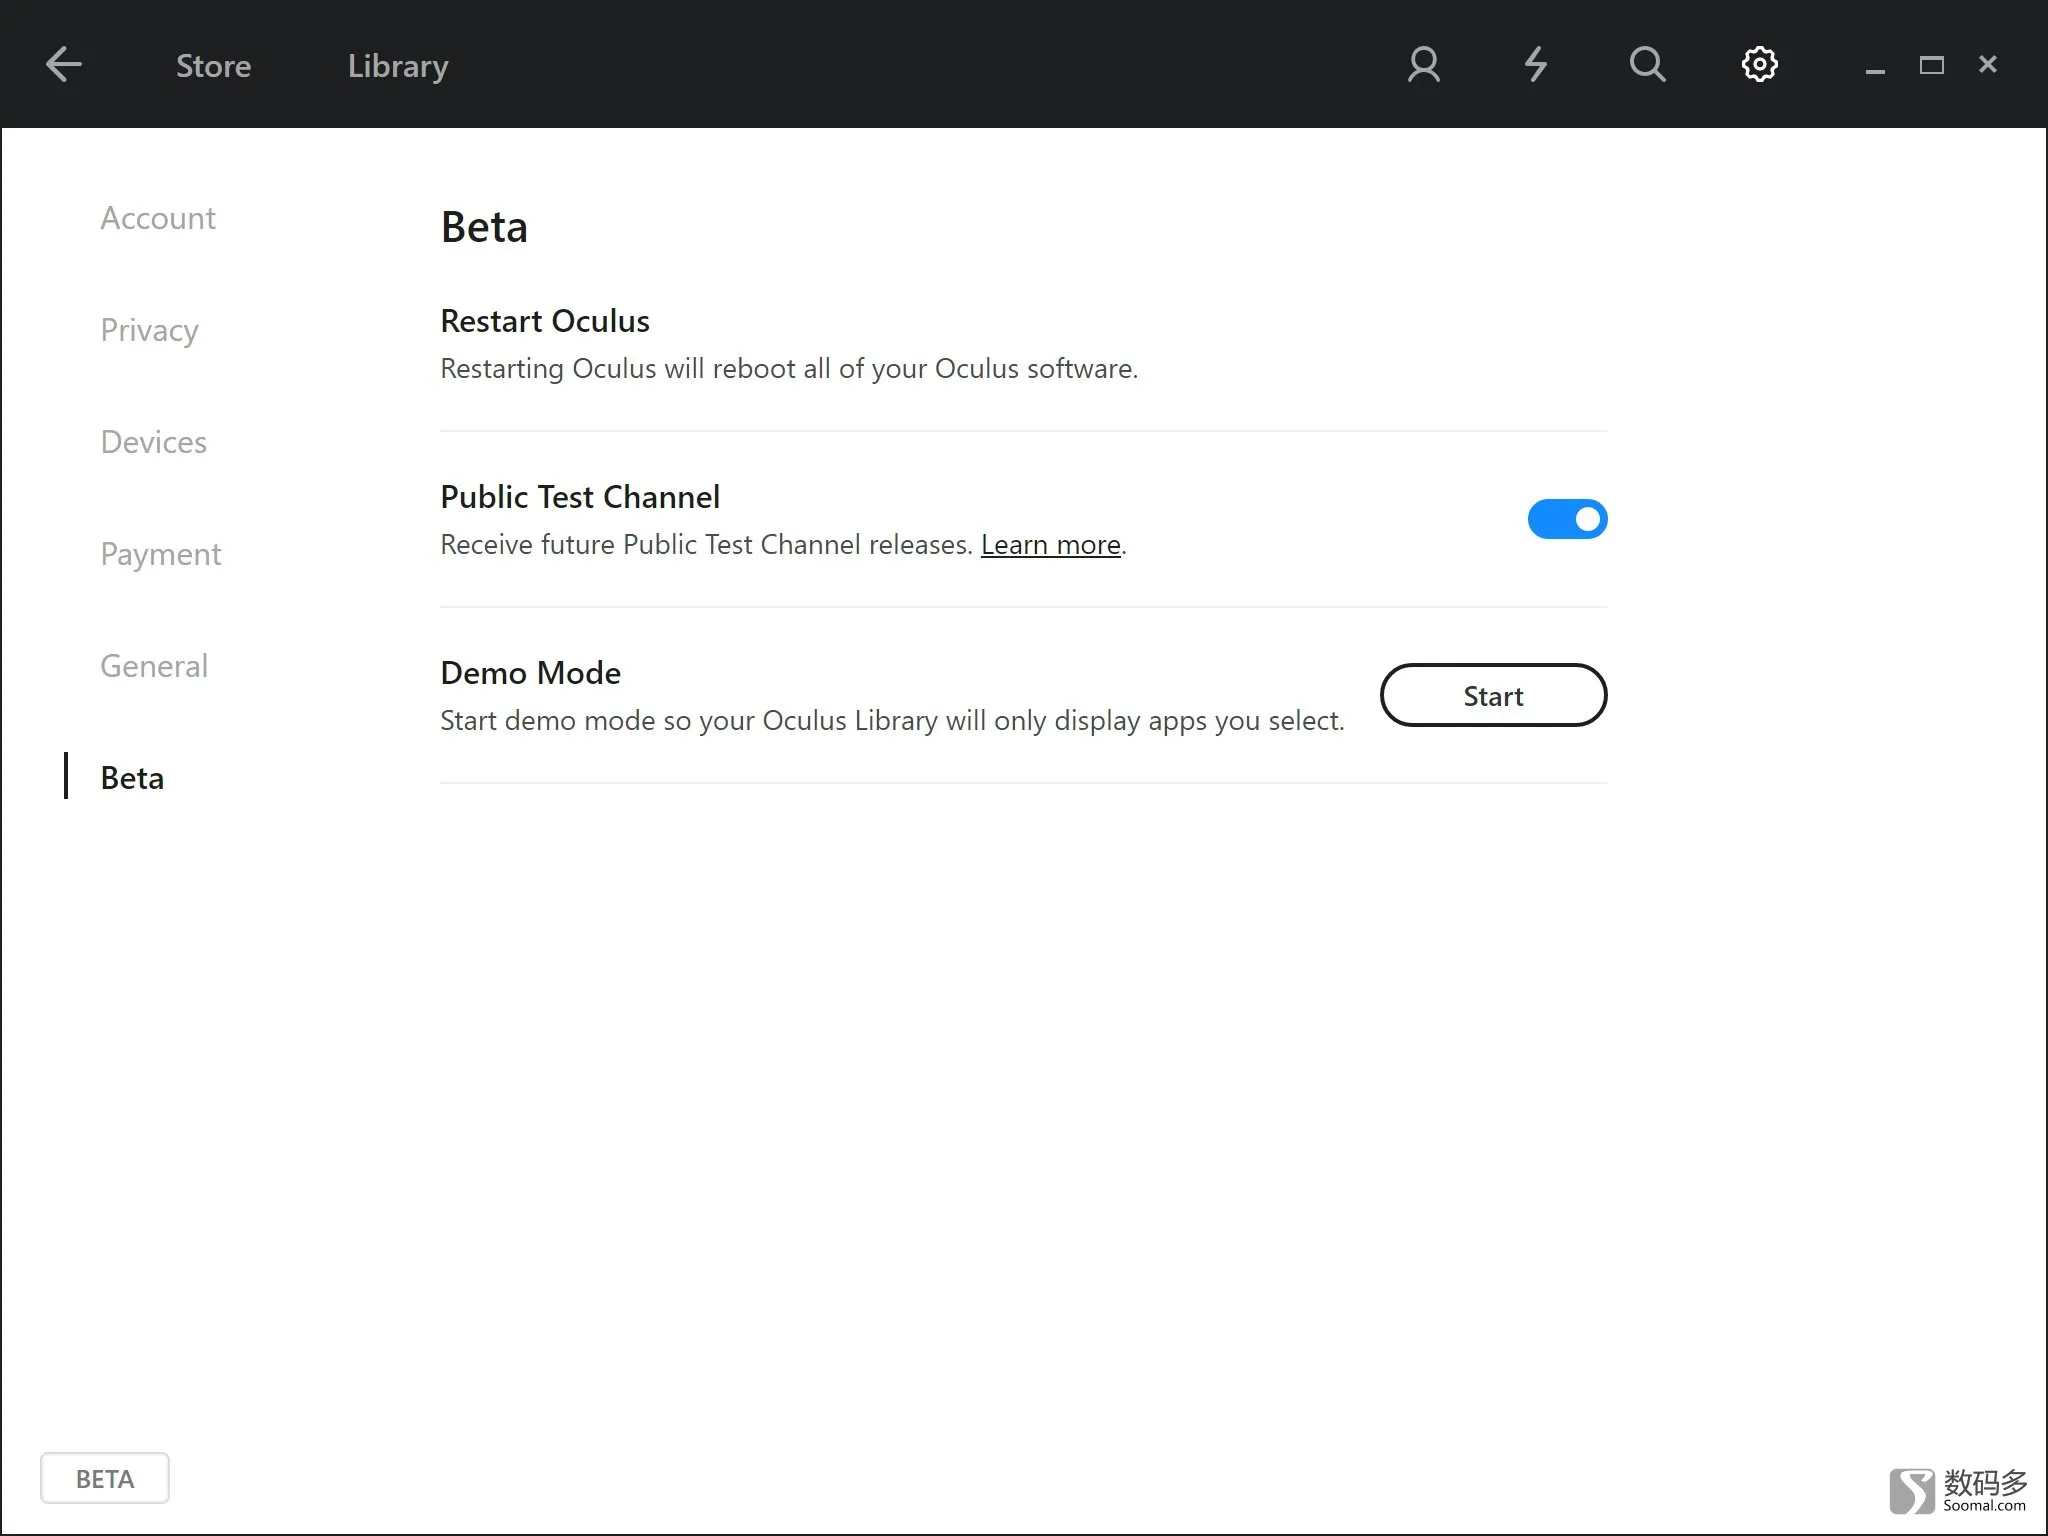
Task: Select Account in settings sidebar
Action: (158, 218)
